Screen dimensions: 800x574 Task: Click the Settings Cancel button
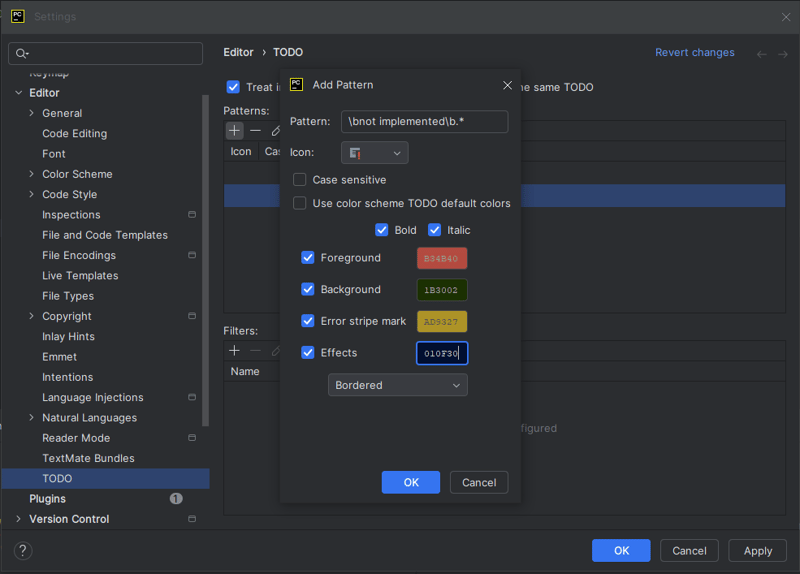(689, 551)
